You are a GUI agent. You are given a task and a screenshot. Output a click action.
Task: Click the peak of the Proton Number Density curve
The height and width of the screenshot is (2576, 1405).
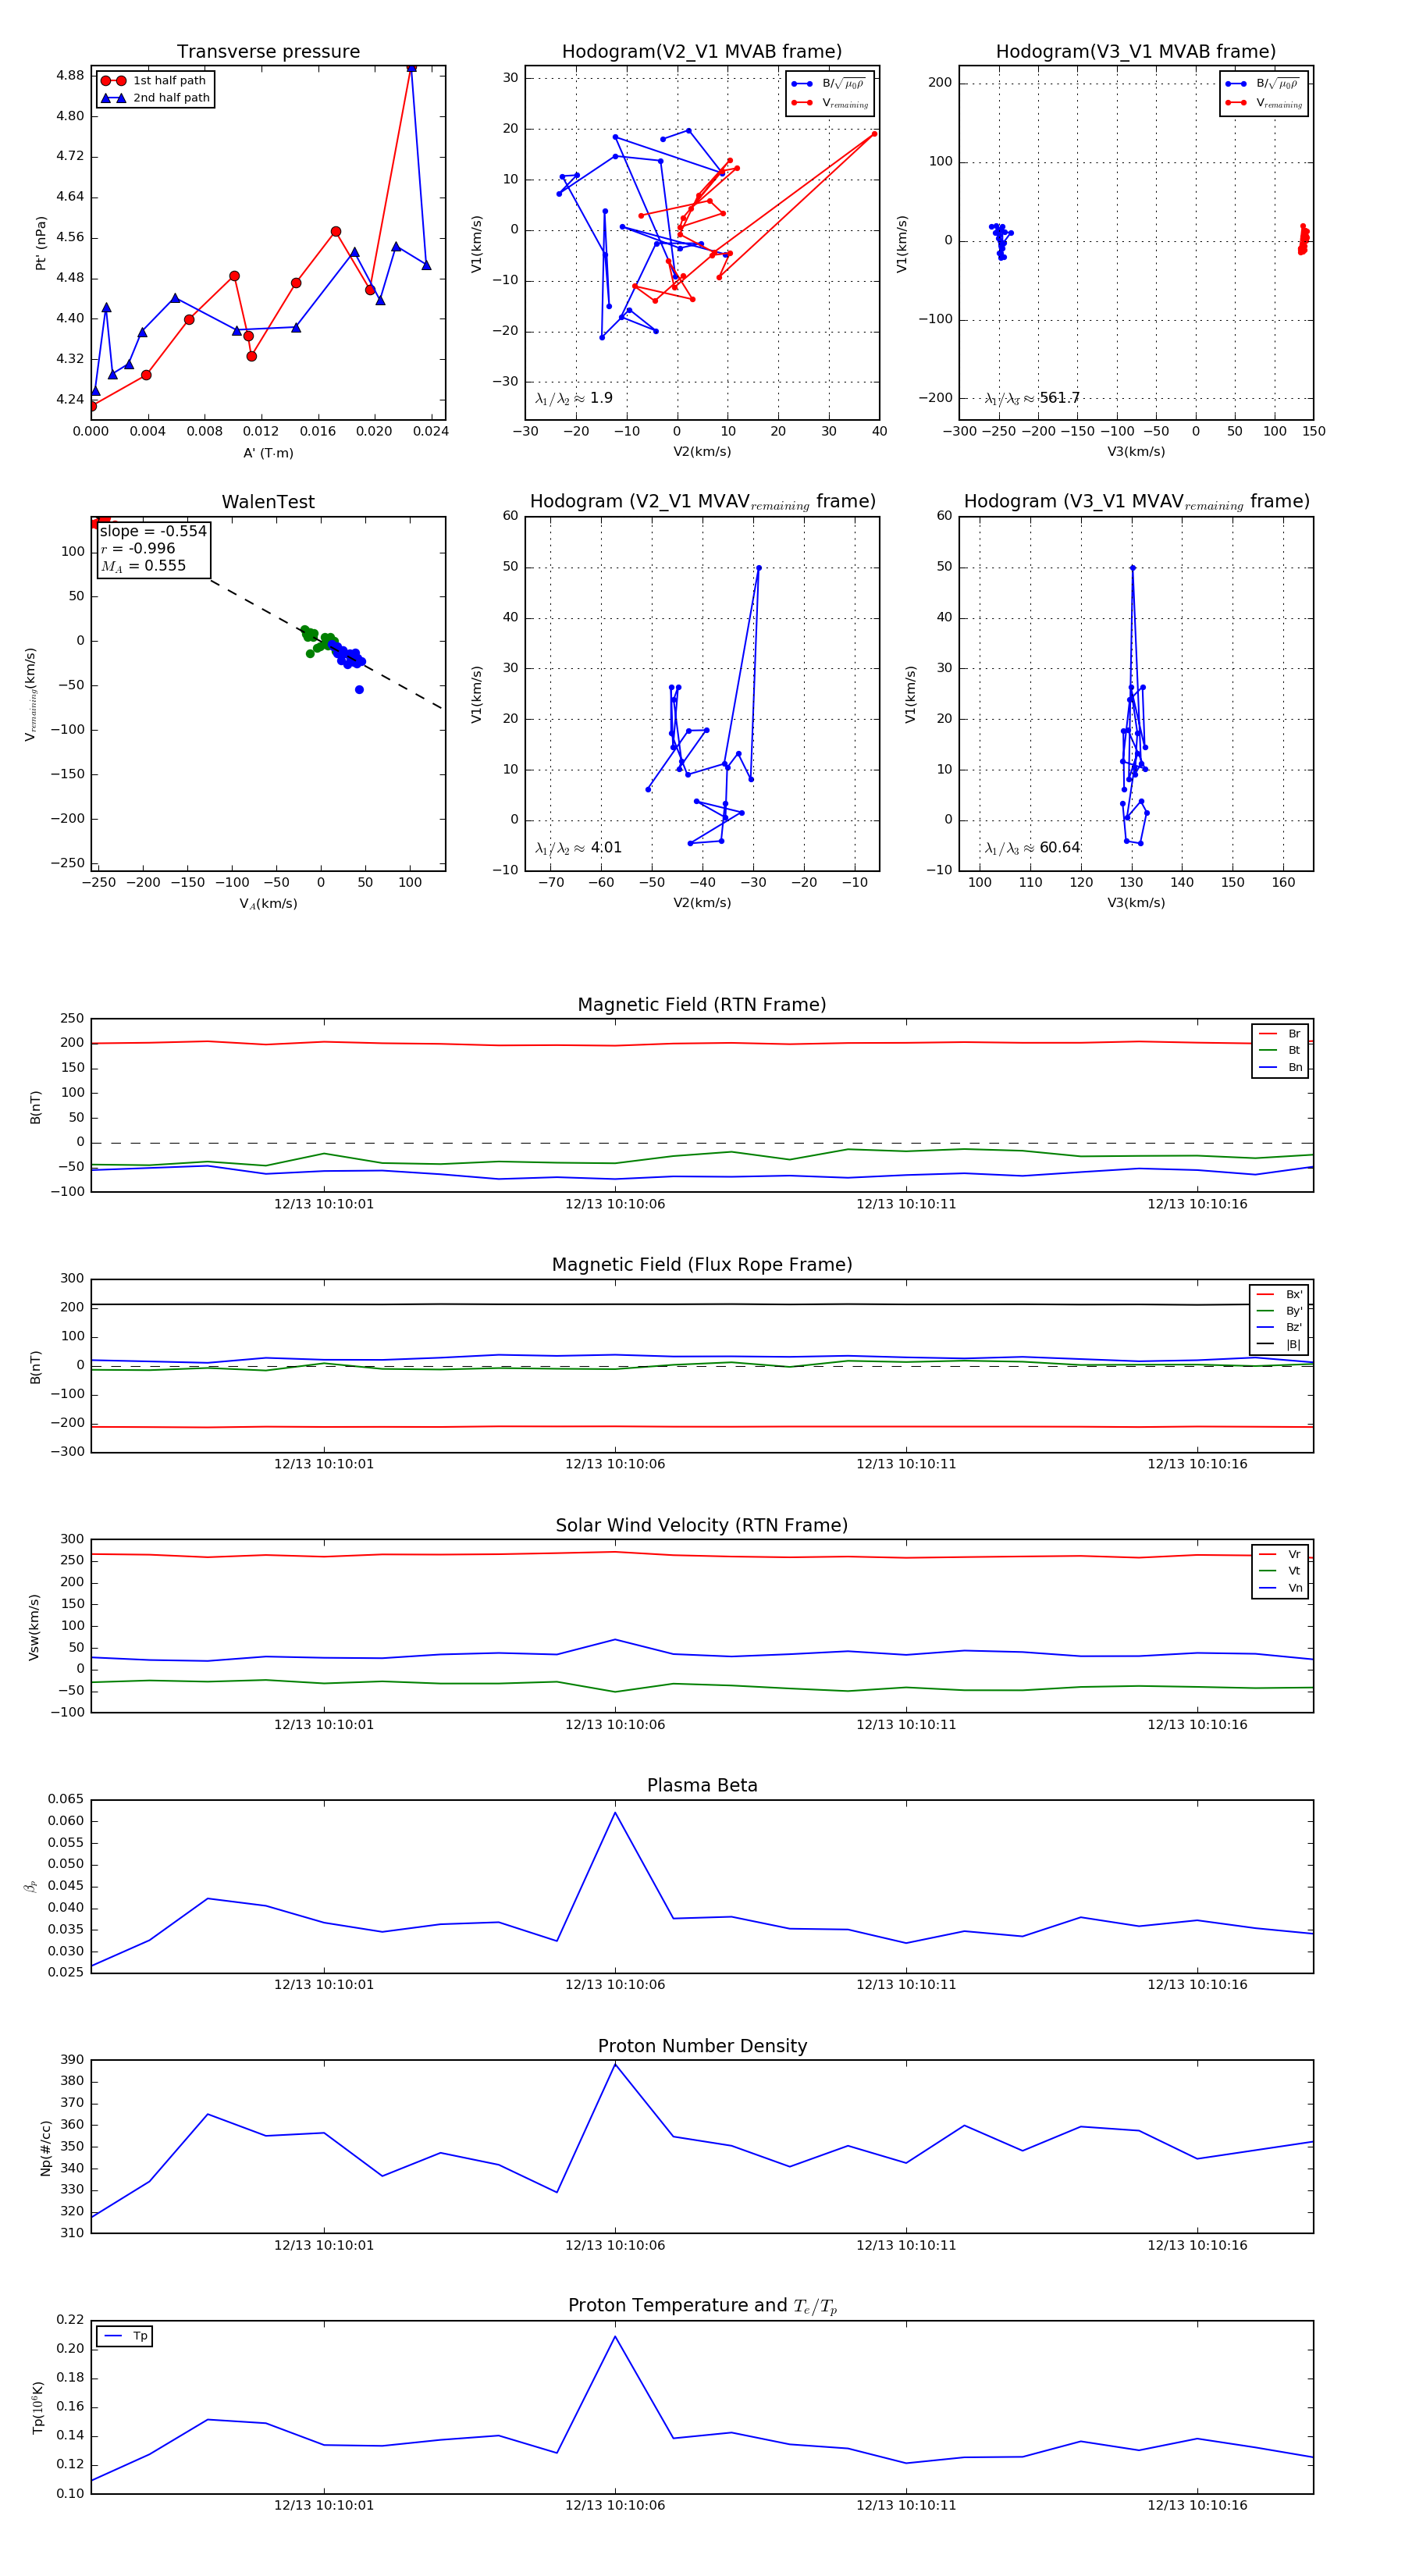(x=615, y=2064)
